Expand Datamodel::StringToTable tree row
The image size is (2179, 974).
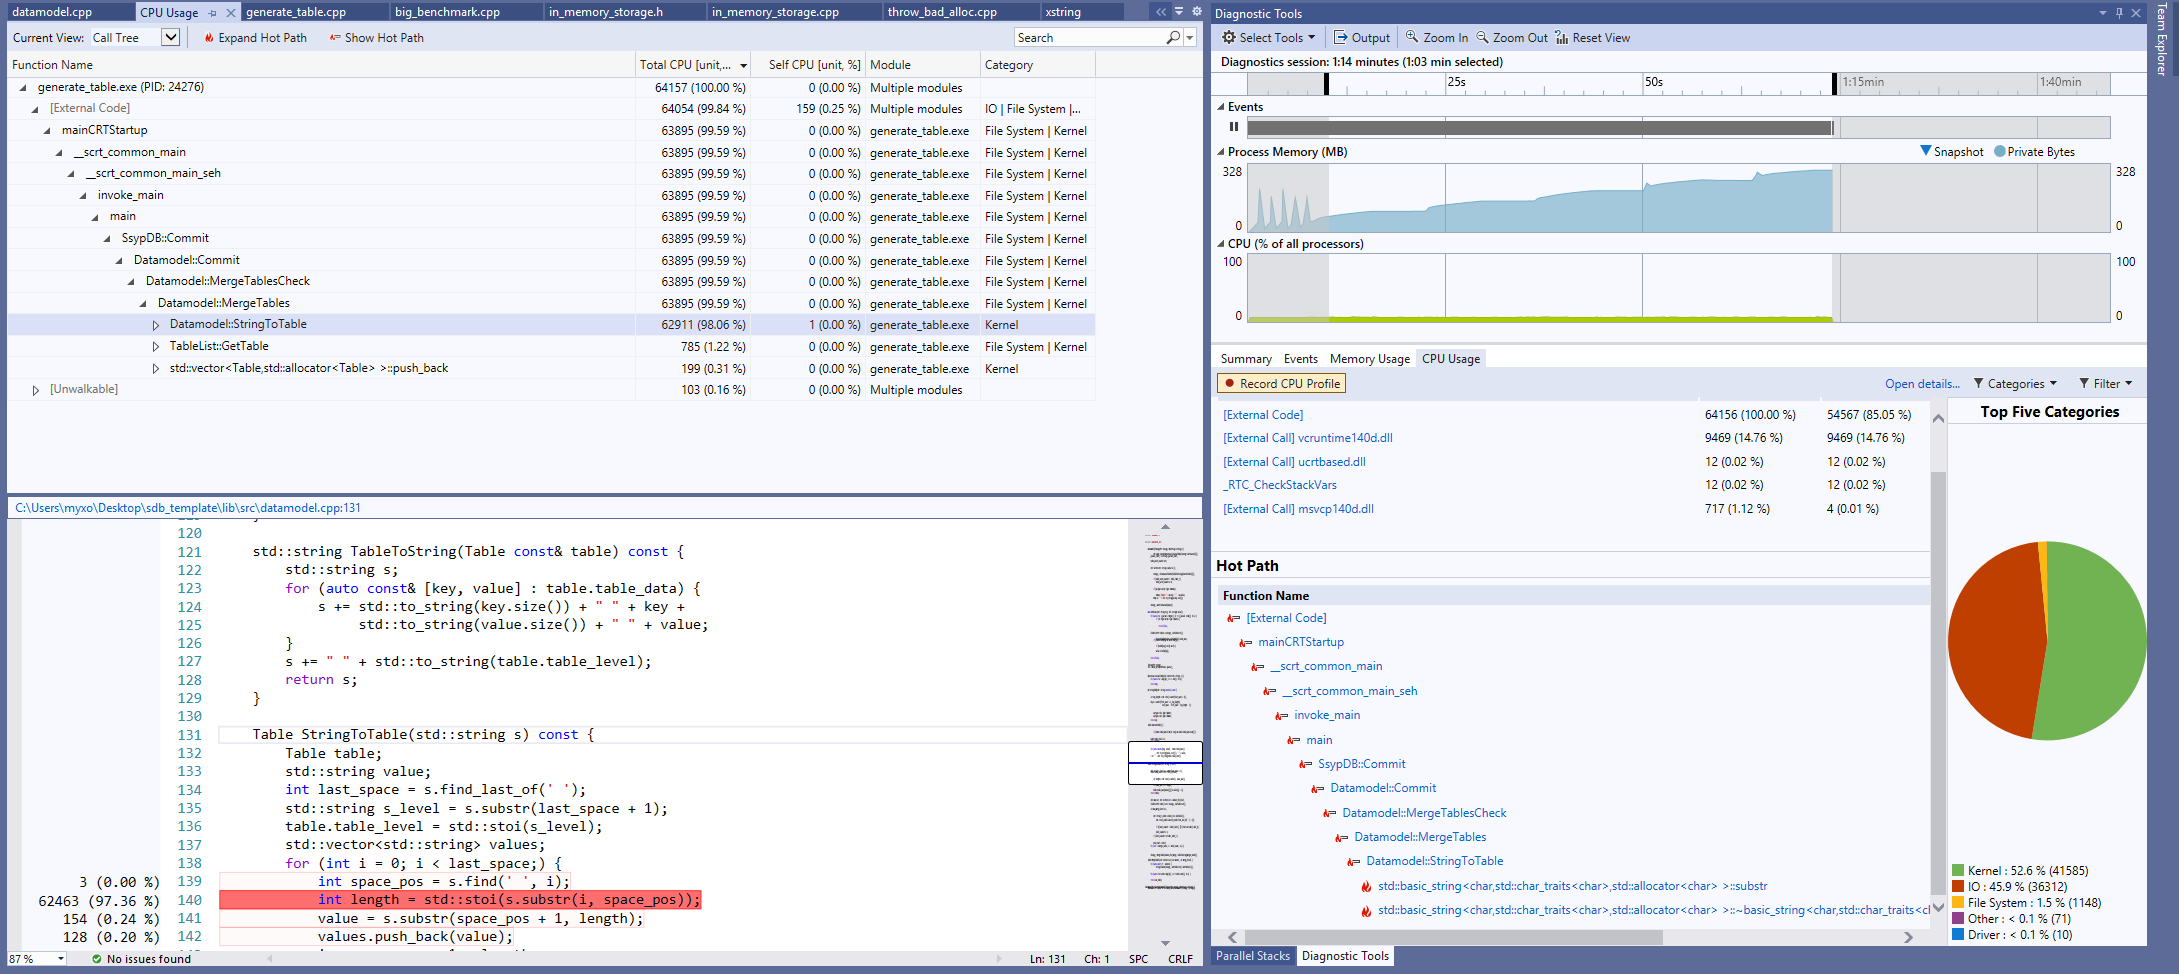click(x=156, y=325)
